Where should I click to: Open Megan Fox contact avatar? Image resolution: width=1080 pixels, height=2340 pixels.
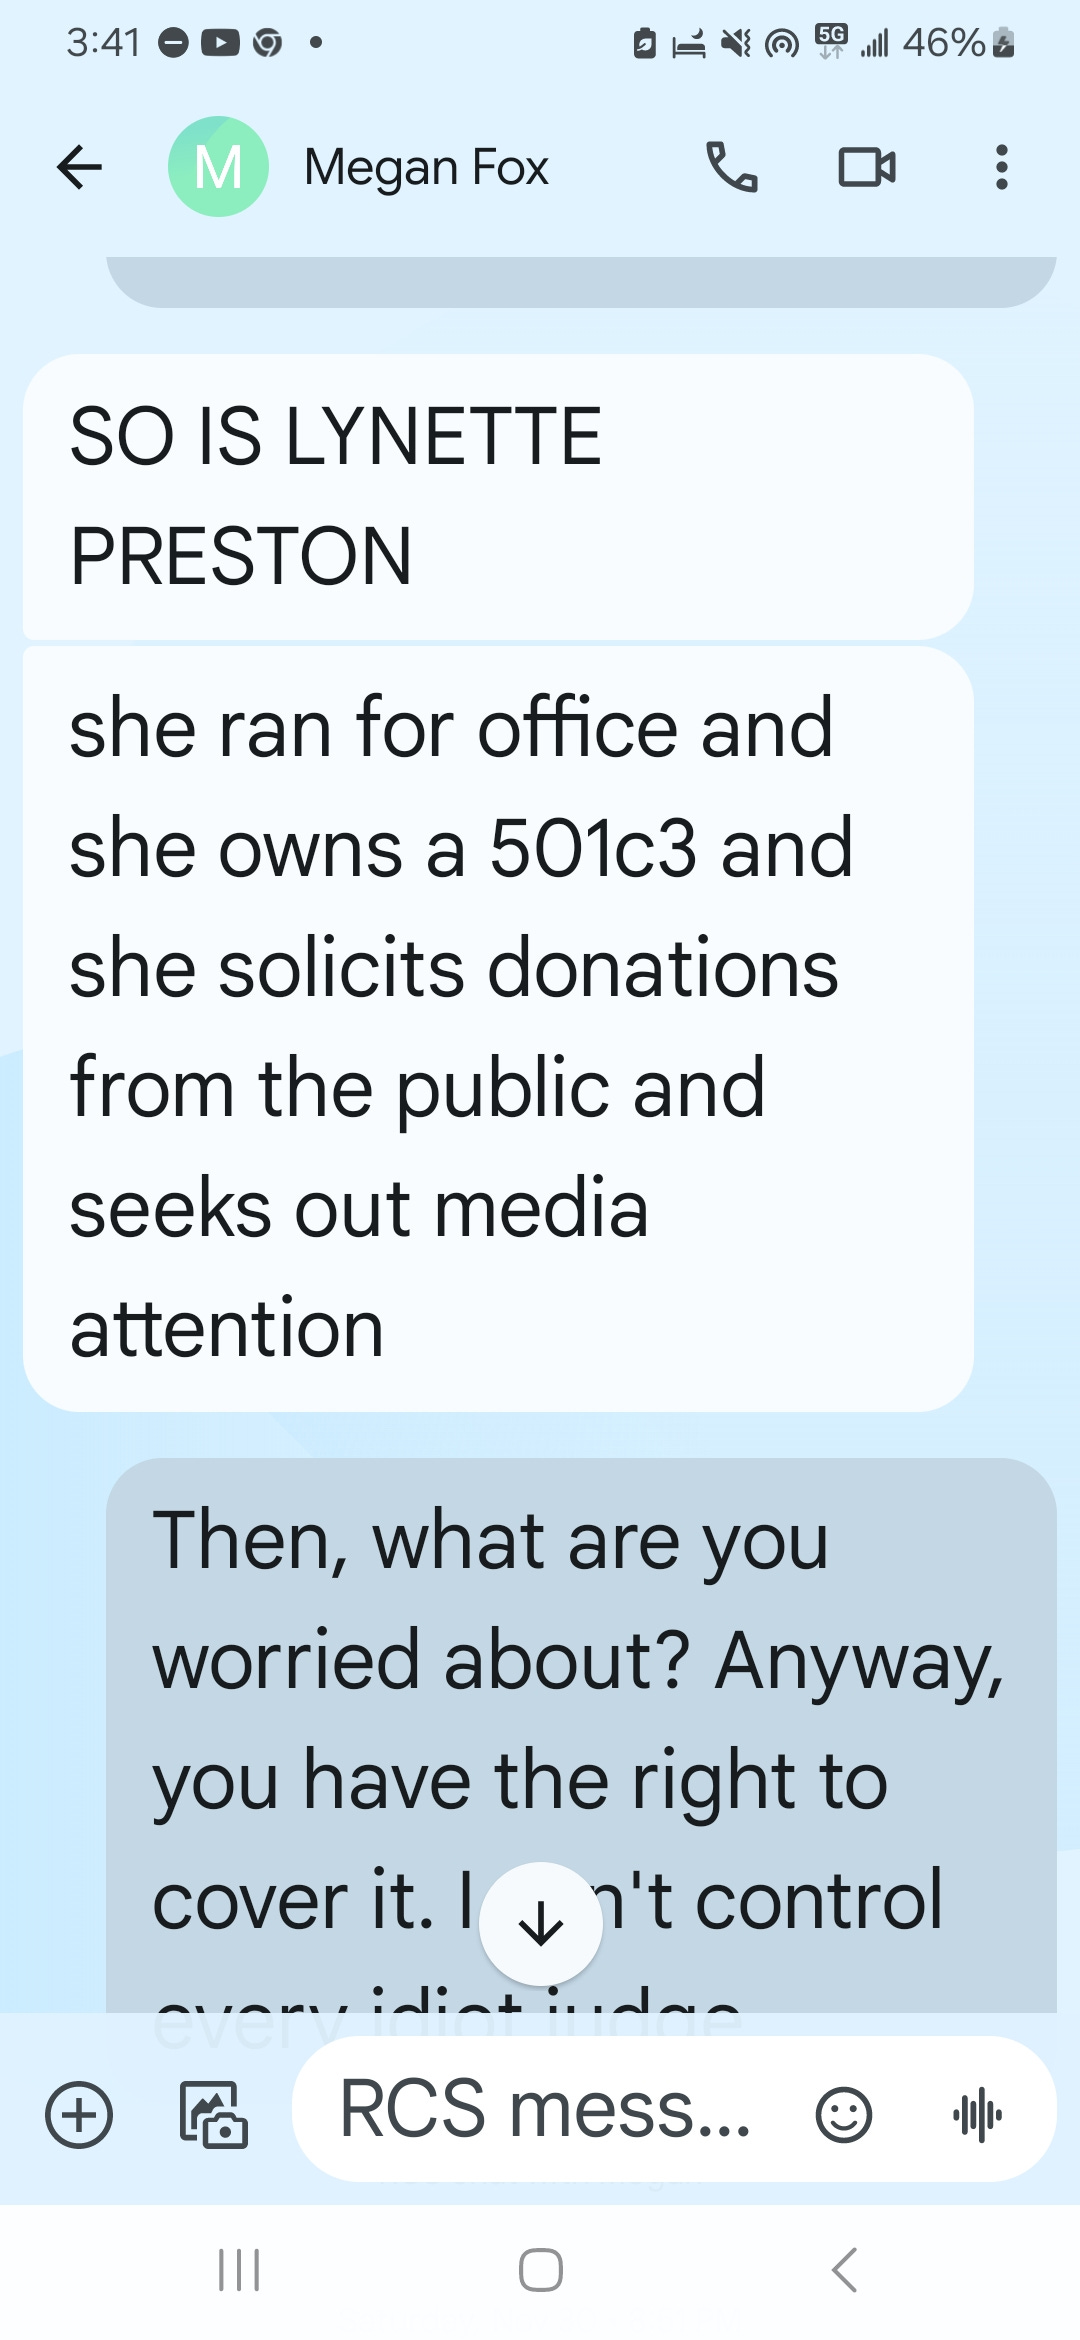pos(218,167)
